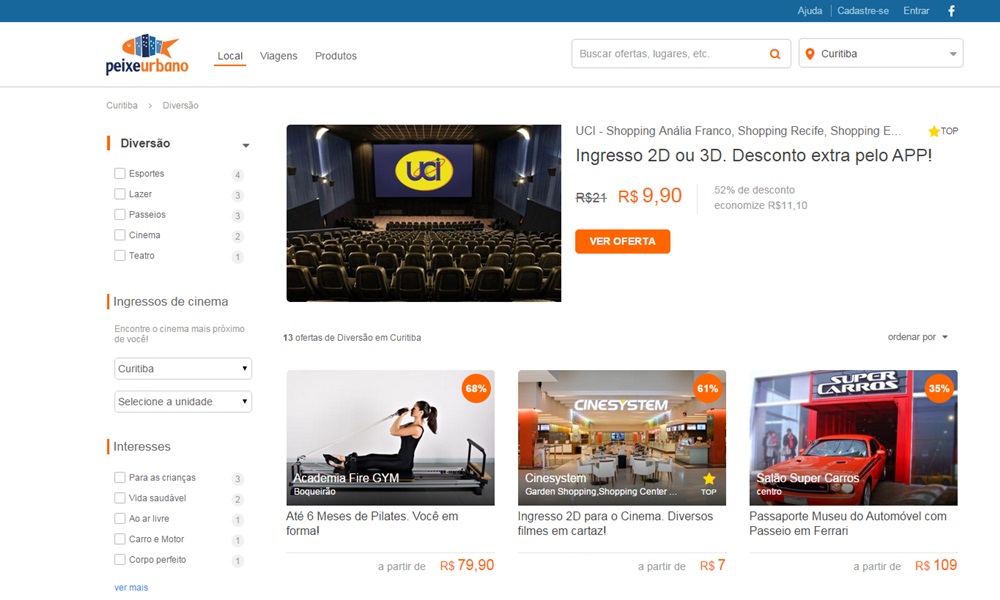1000x600 pixels.
Task: Click the R$ 109 Ferrari passport price
Action: [x=936, y=566]
